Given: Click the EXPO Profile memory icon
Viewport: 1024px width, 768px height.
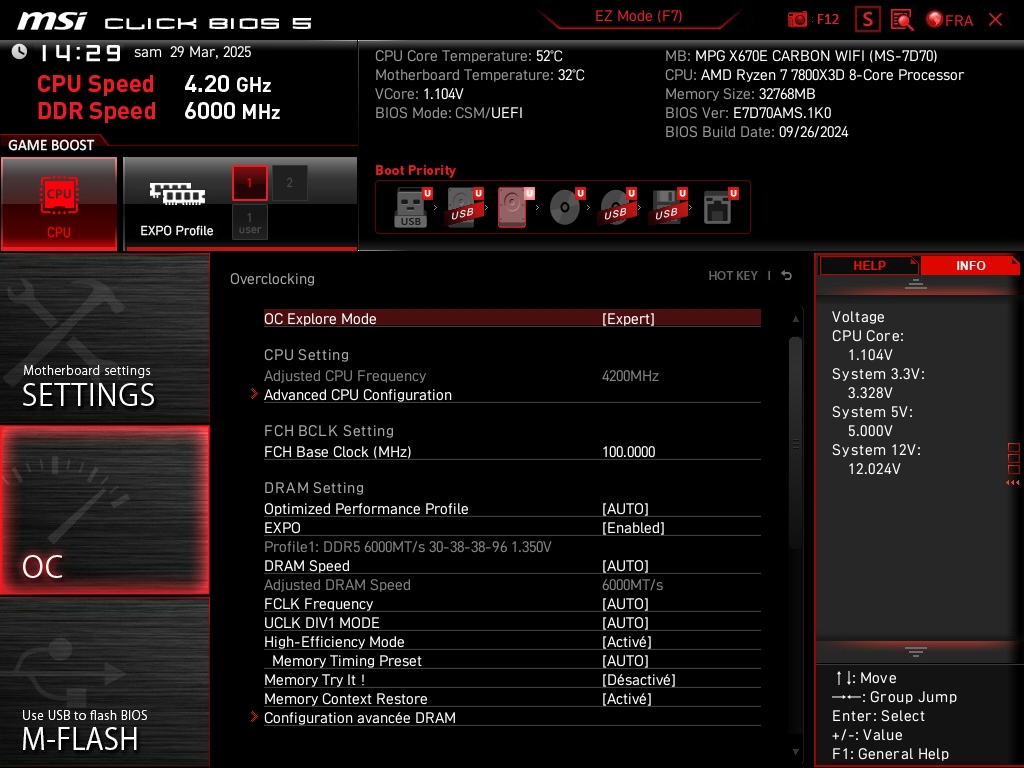Looking at the screenshot, I should 177,194.
